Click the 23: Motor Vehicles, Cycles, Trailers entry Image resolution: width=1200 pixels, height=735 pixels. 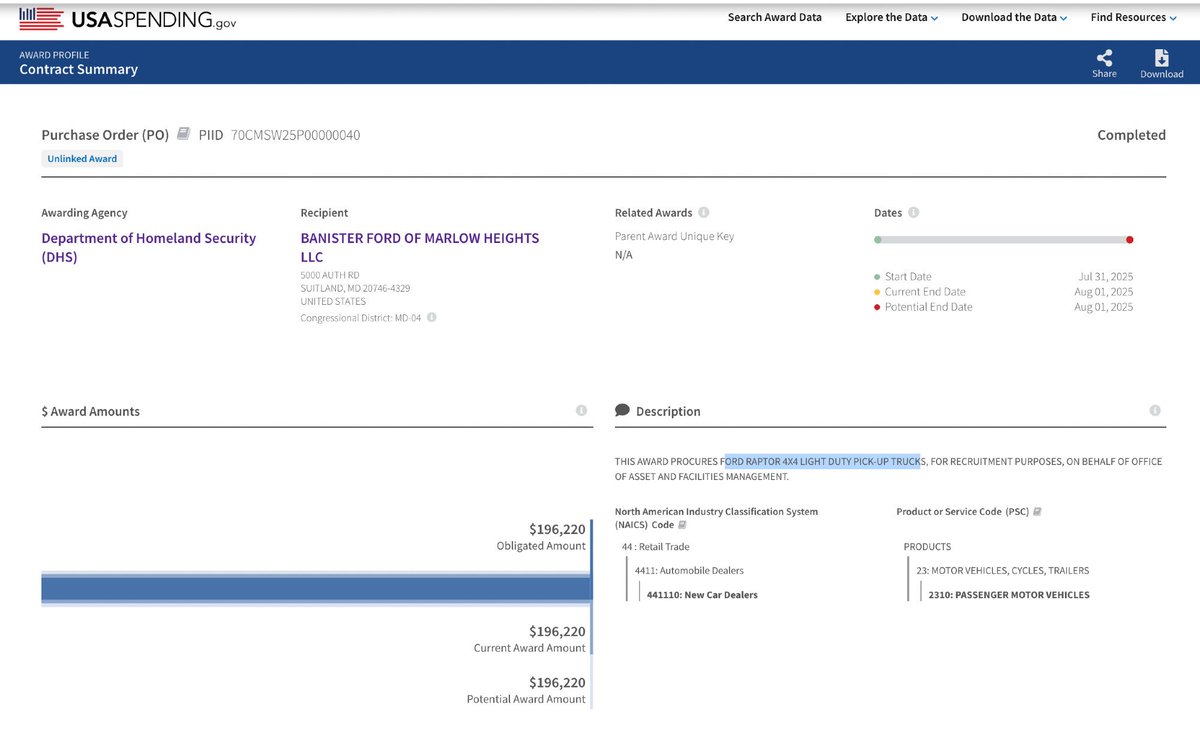click(1002, 571)
